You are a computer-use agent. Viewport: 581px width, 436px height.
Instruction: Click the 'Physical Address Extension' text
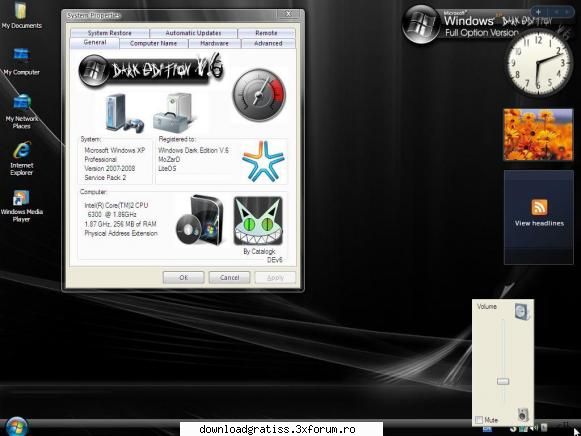(121, 233)
